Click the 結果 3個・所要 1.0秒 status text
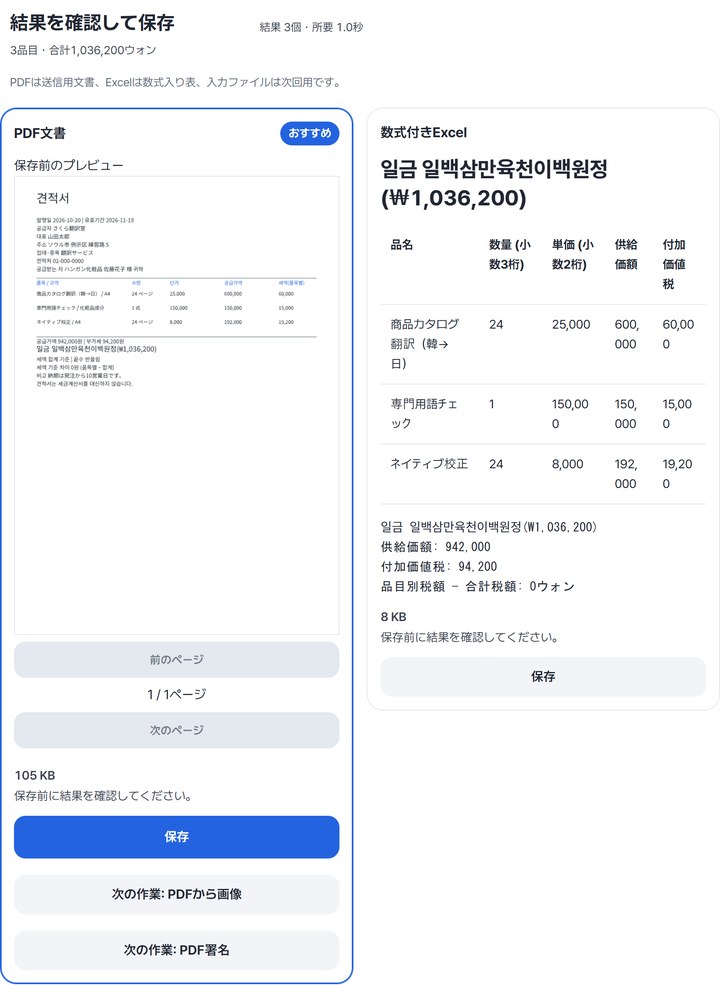 (x=312, y=27)
